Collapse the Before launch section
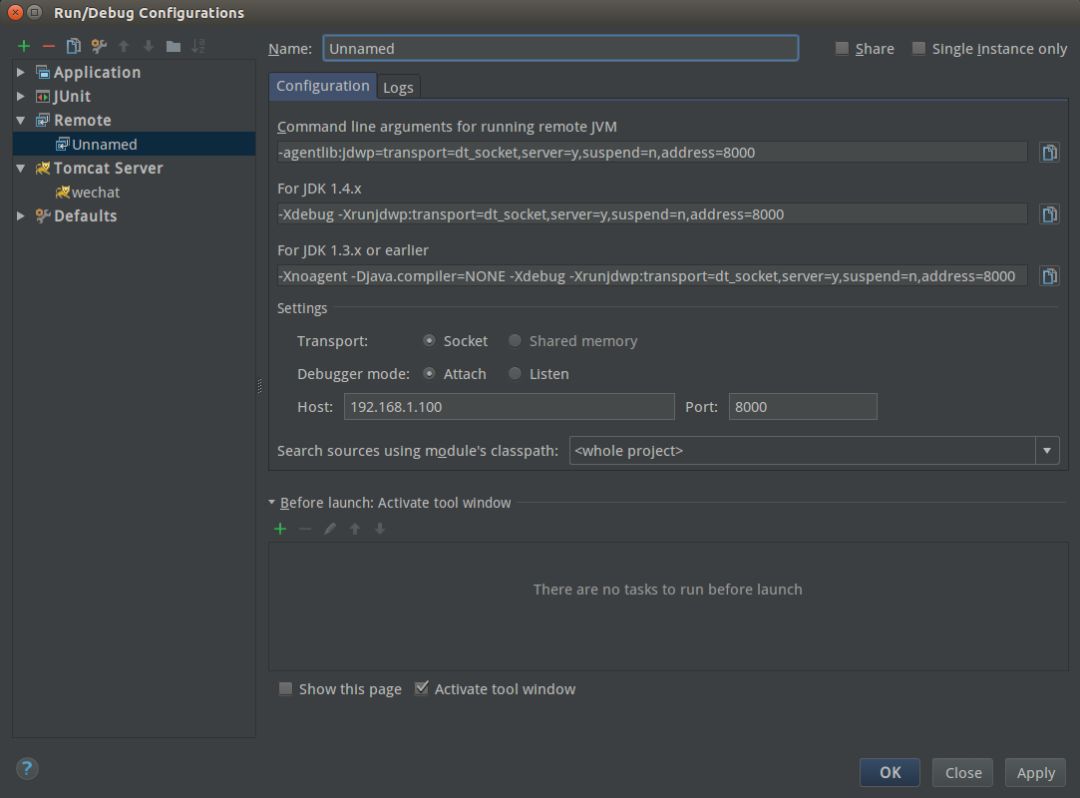The image size is (1080, 798). pyautogui.click(x=271, y=503)
